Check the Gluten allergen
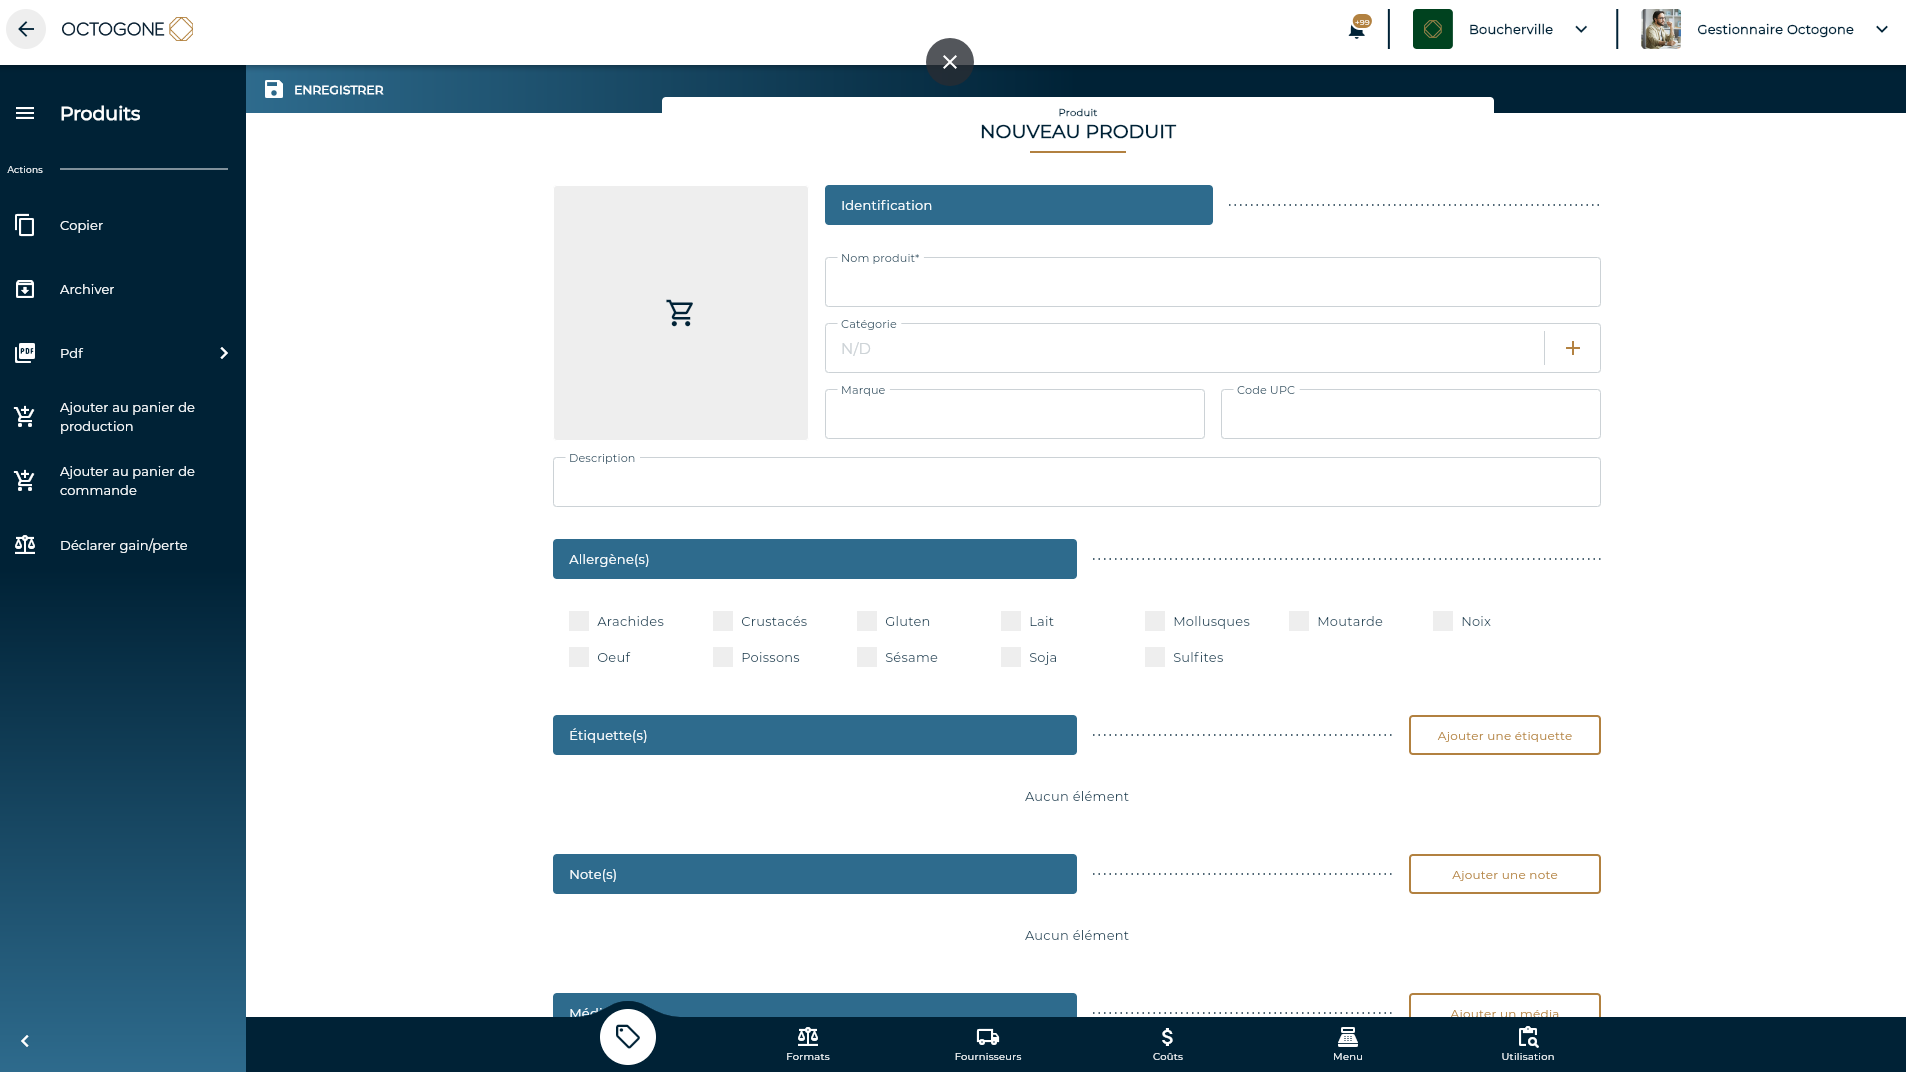The image size is (1906, 1072). (x=867, y=621)
